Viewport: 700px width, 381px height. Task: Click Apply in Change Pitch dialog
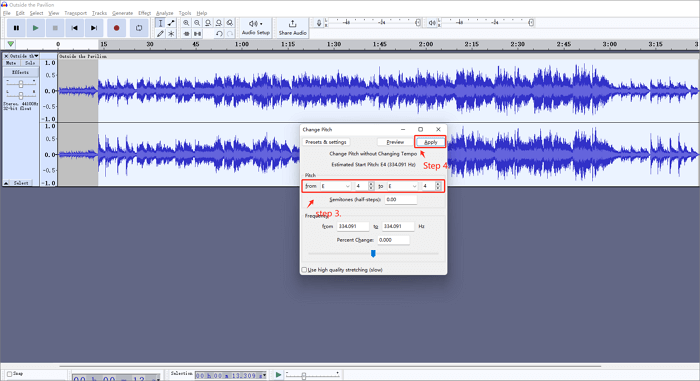(430, 142)
